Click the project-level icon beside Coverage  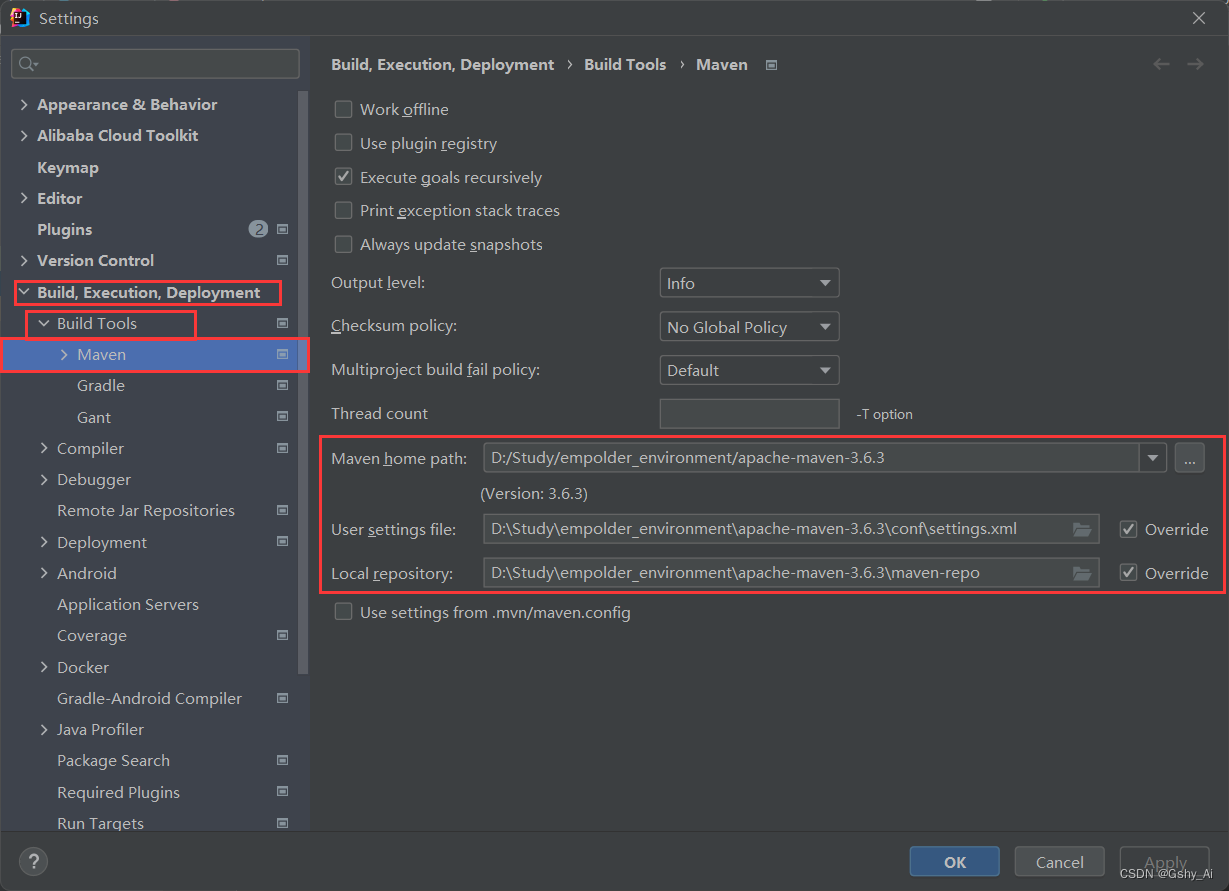283,635
